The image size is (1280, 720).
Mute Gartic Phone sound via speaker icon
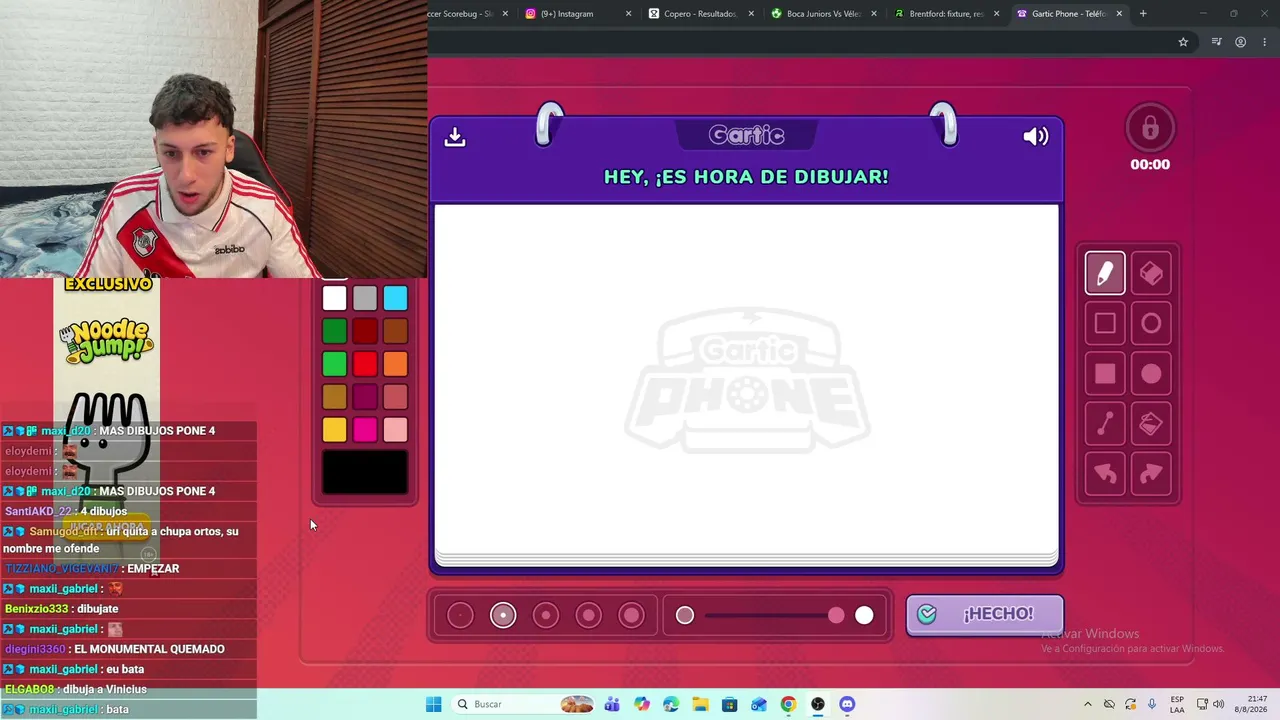point(1036,136)
